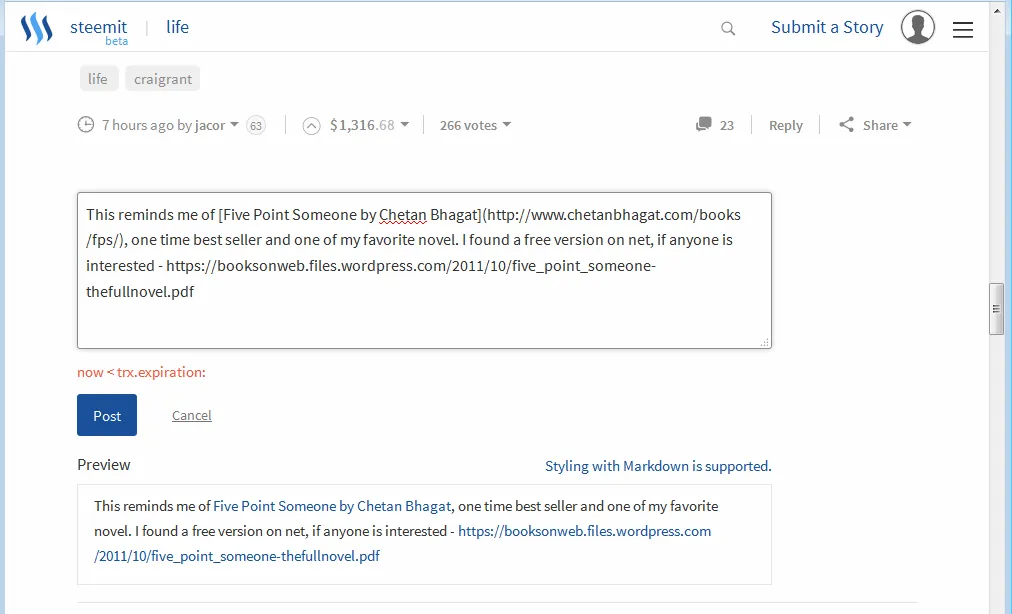1012x614 pixels.
Task: Click the 23 comments count
Action: 727,125
